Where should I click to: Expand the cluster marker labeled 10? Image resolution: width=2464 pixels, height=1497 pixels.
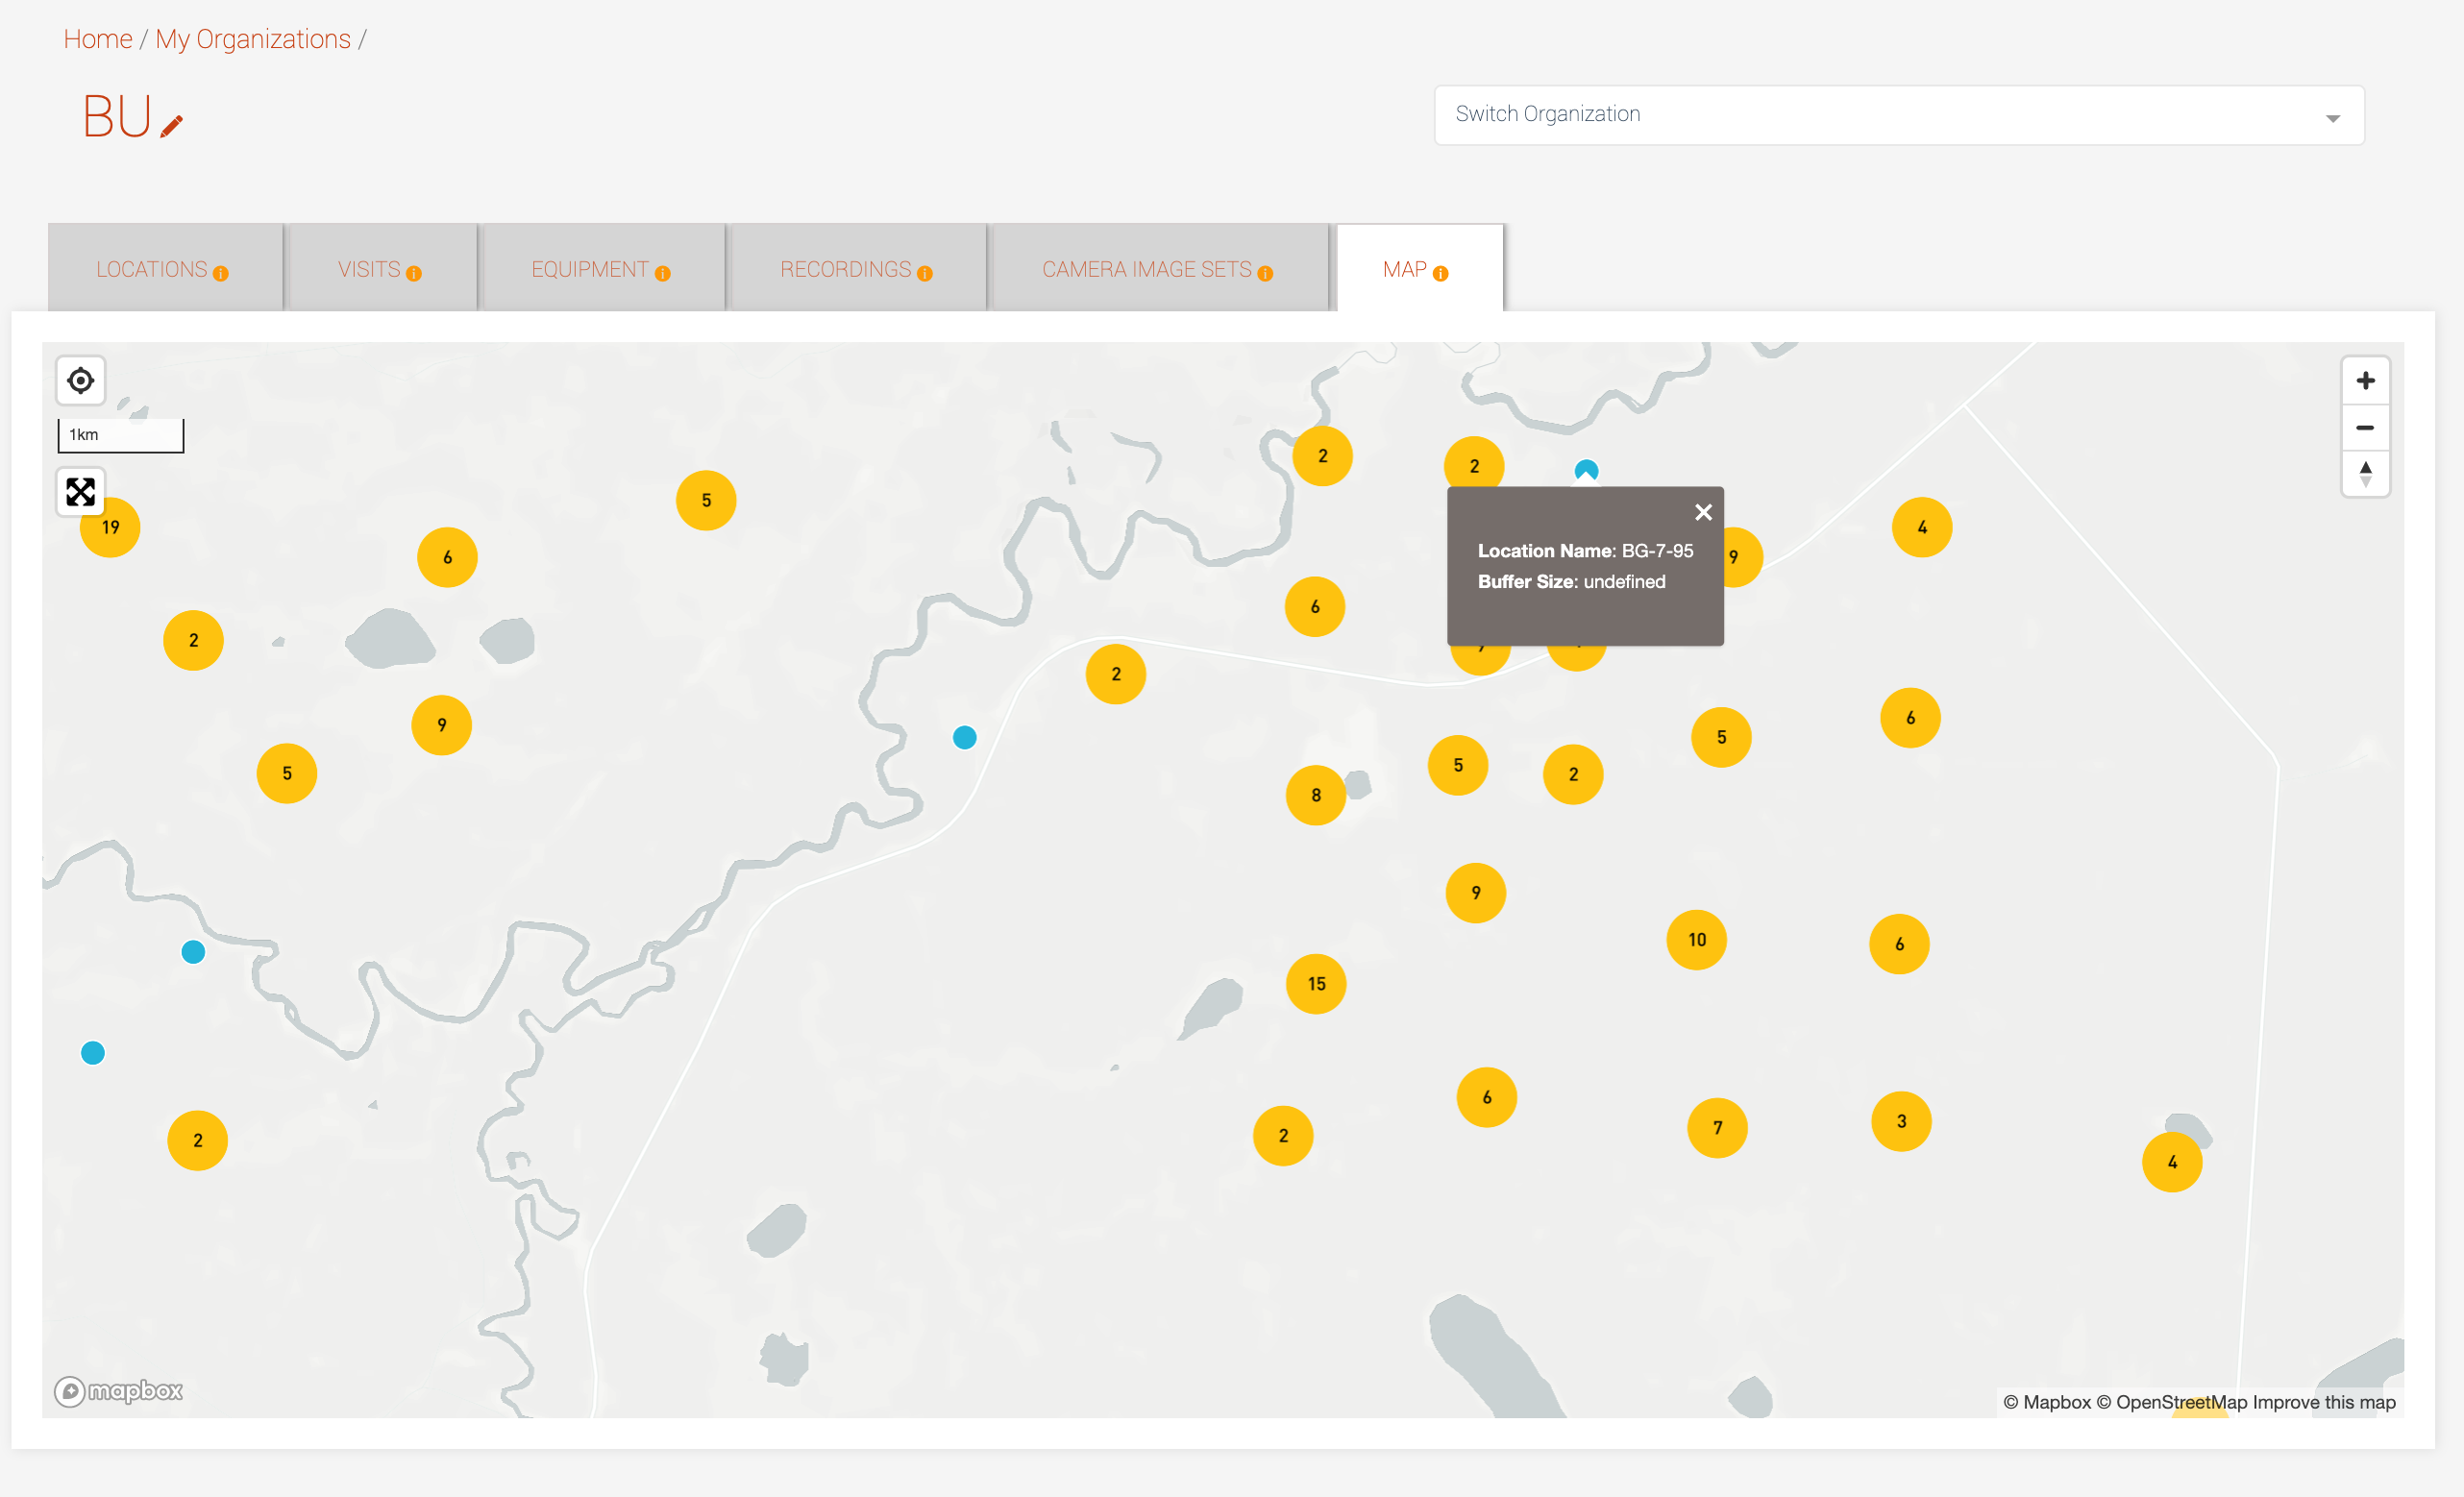(1696, 940)
